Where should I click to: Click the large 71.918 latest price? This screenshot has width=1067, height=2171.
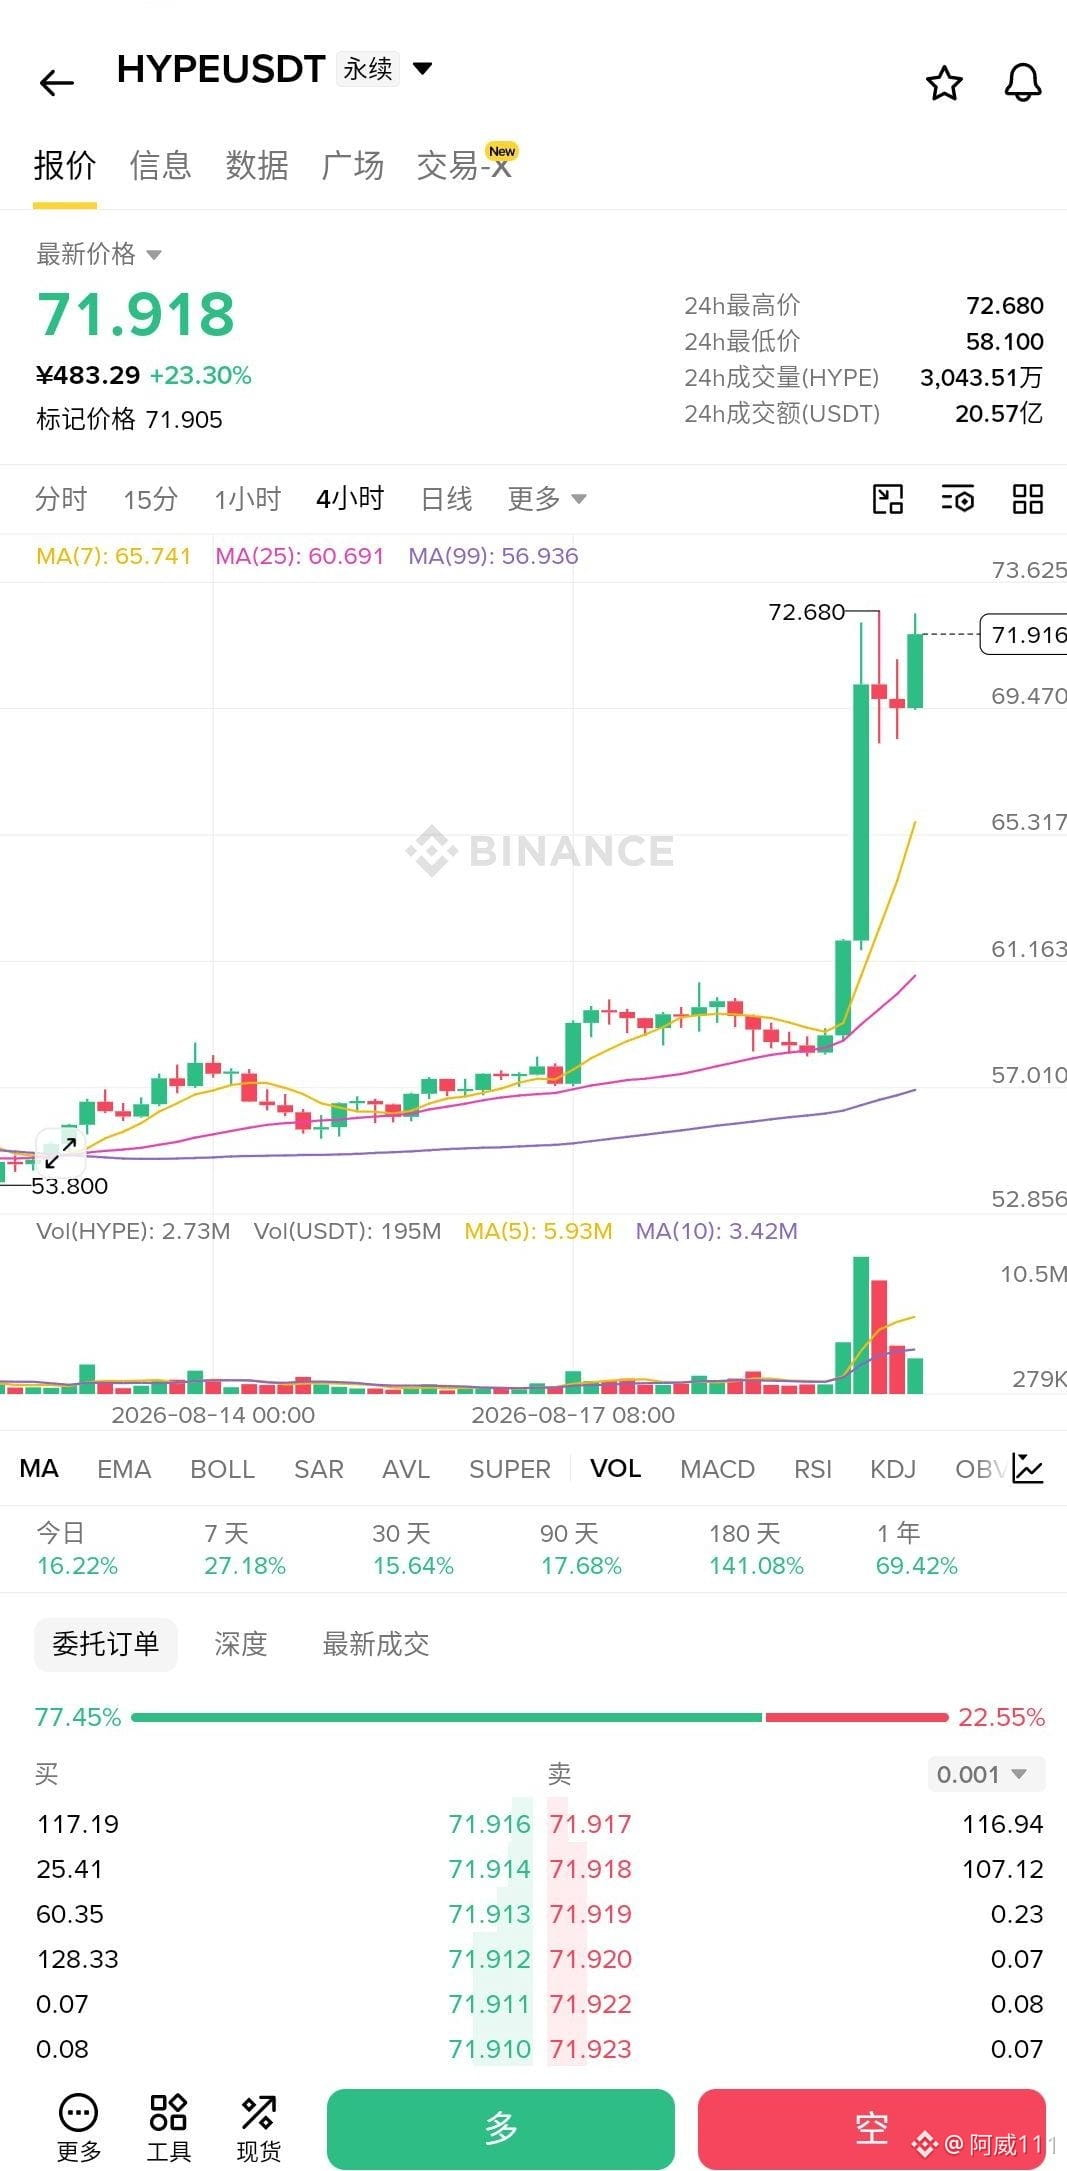[x=136, y=314]
